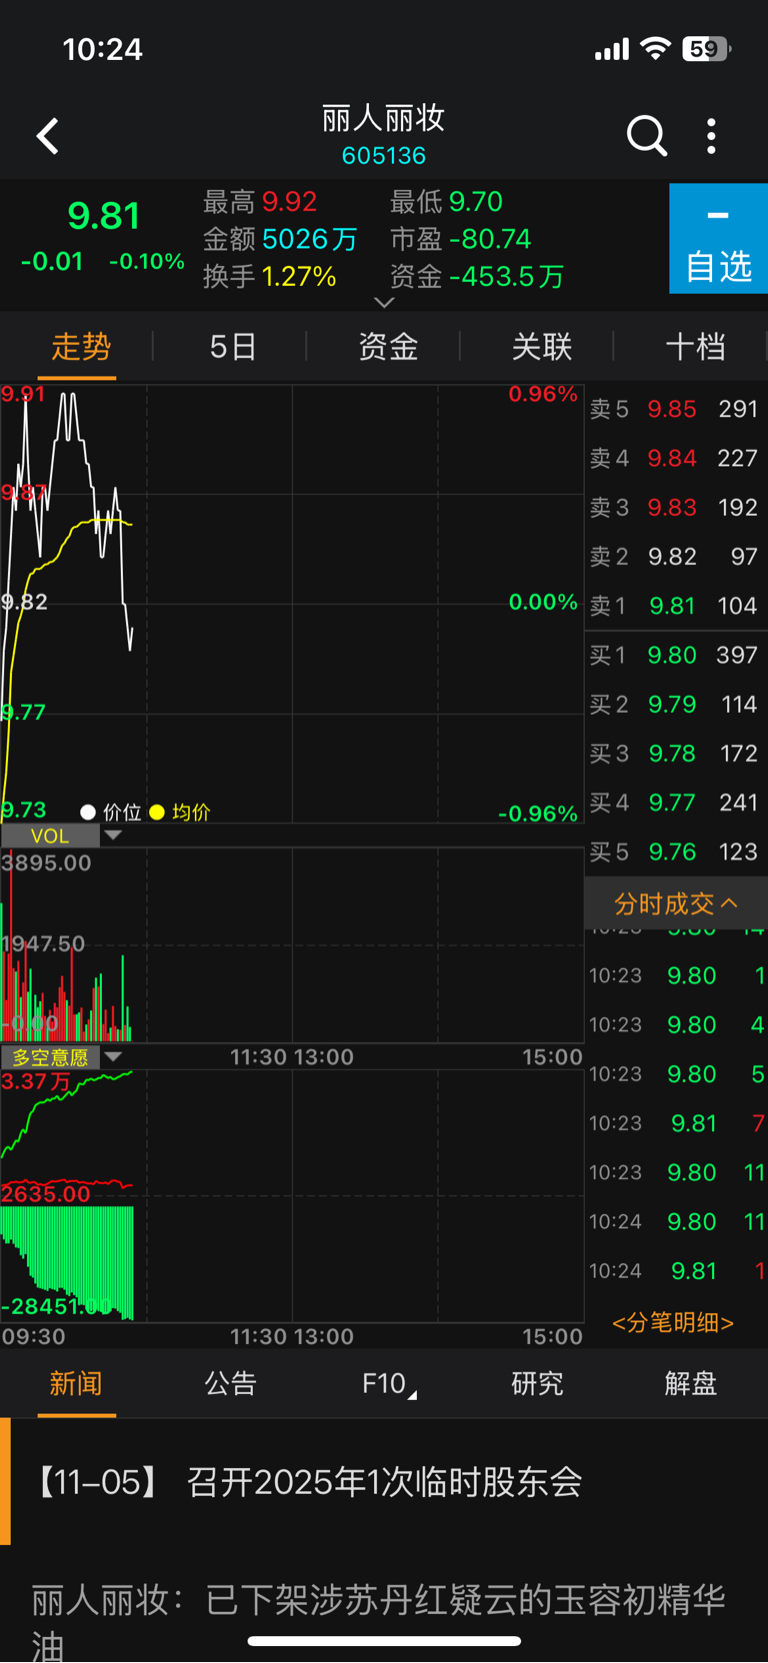This screenshot has width=768, height=1663.
Task: Tap the 金额 5026万 value
Action: [309, 239]
